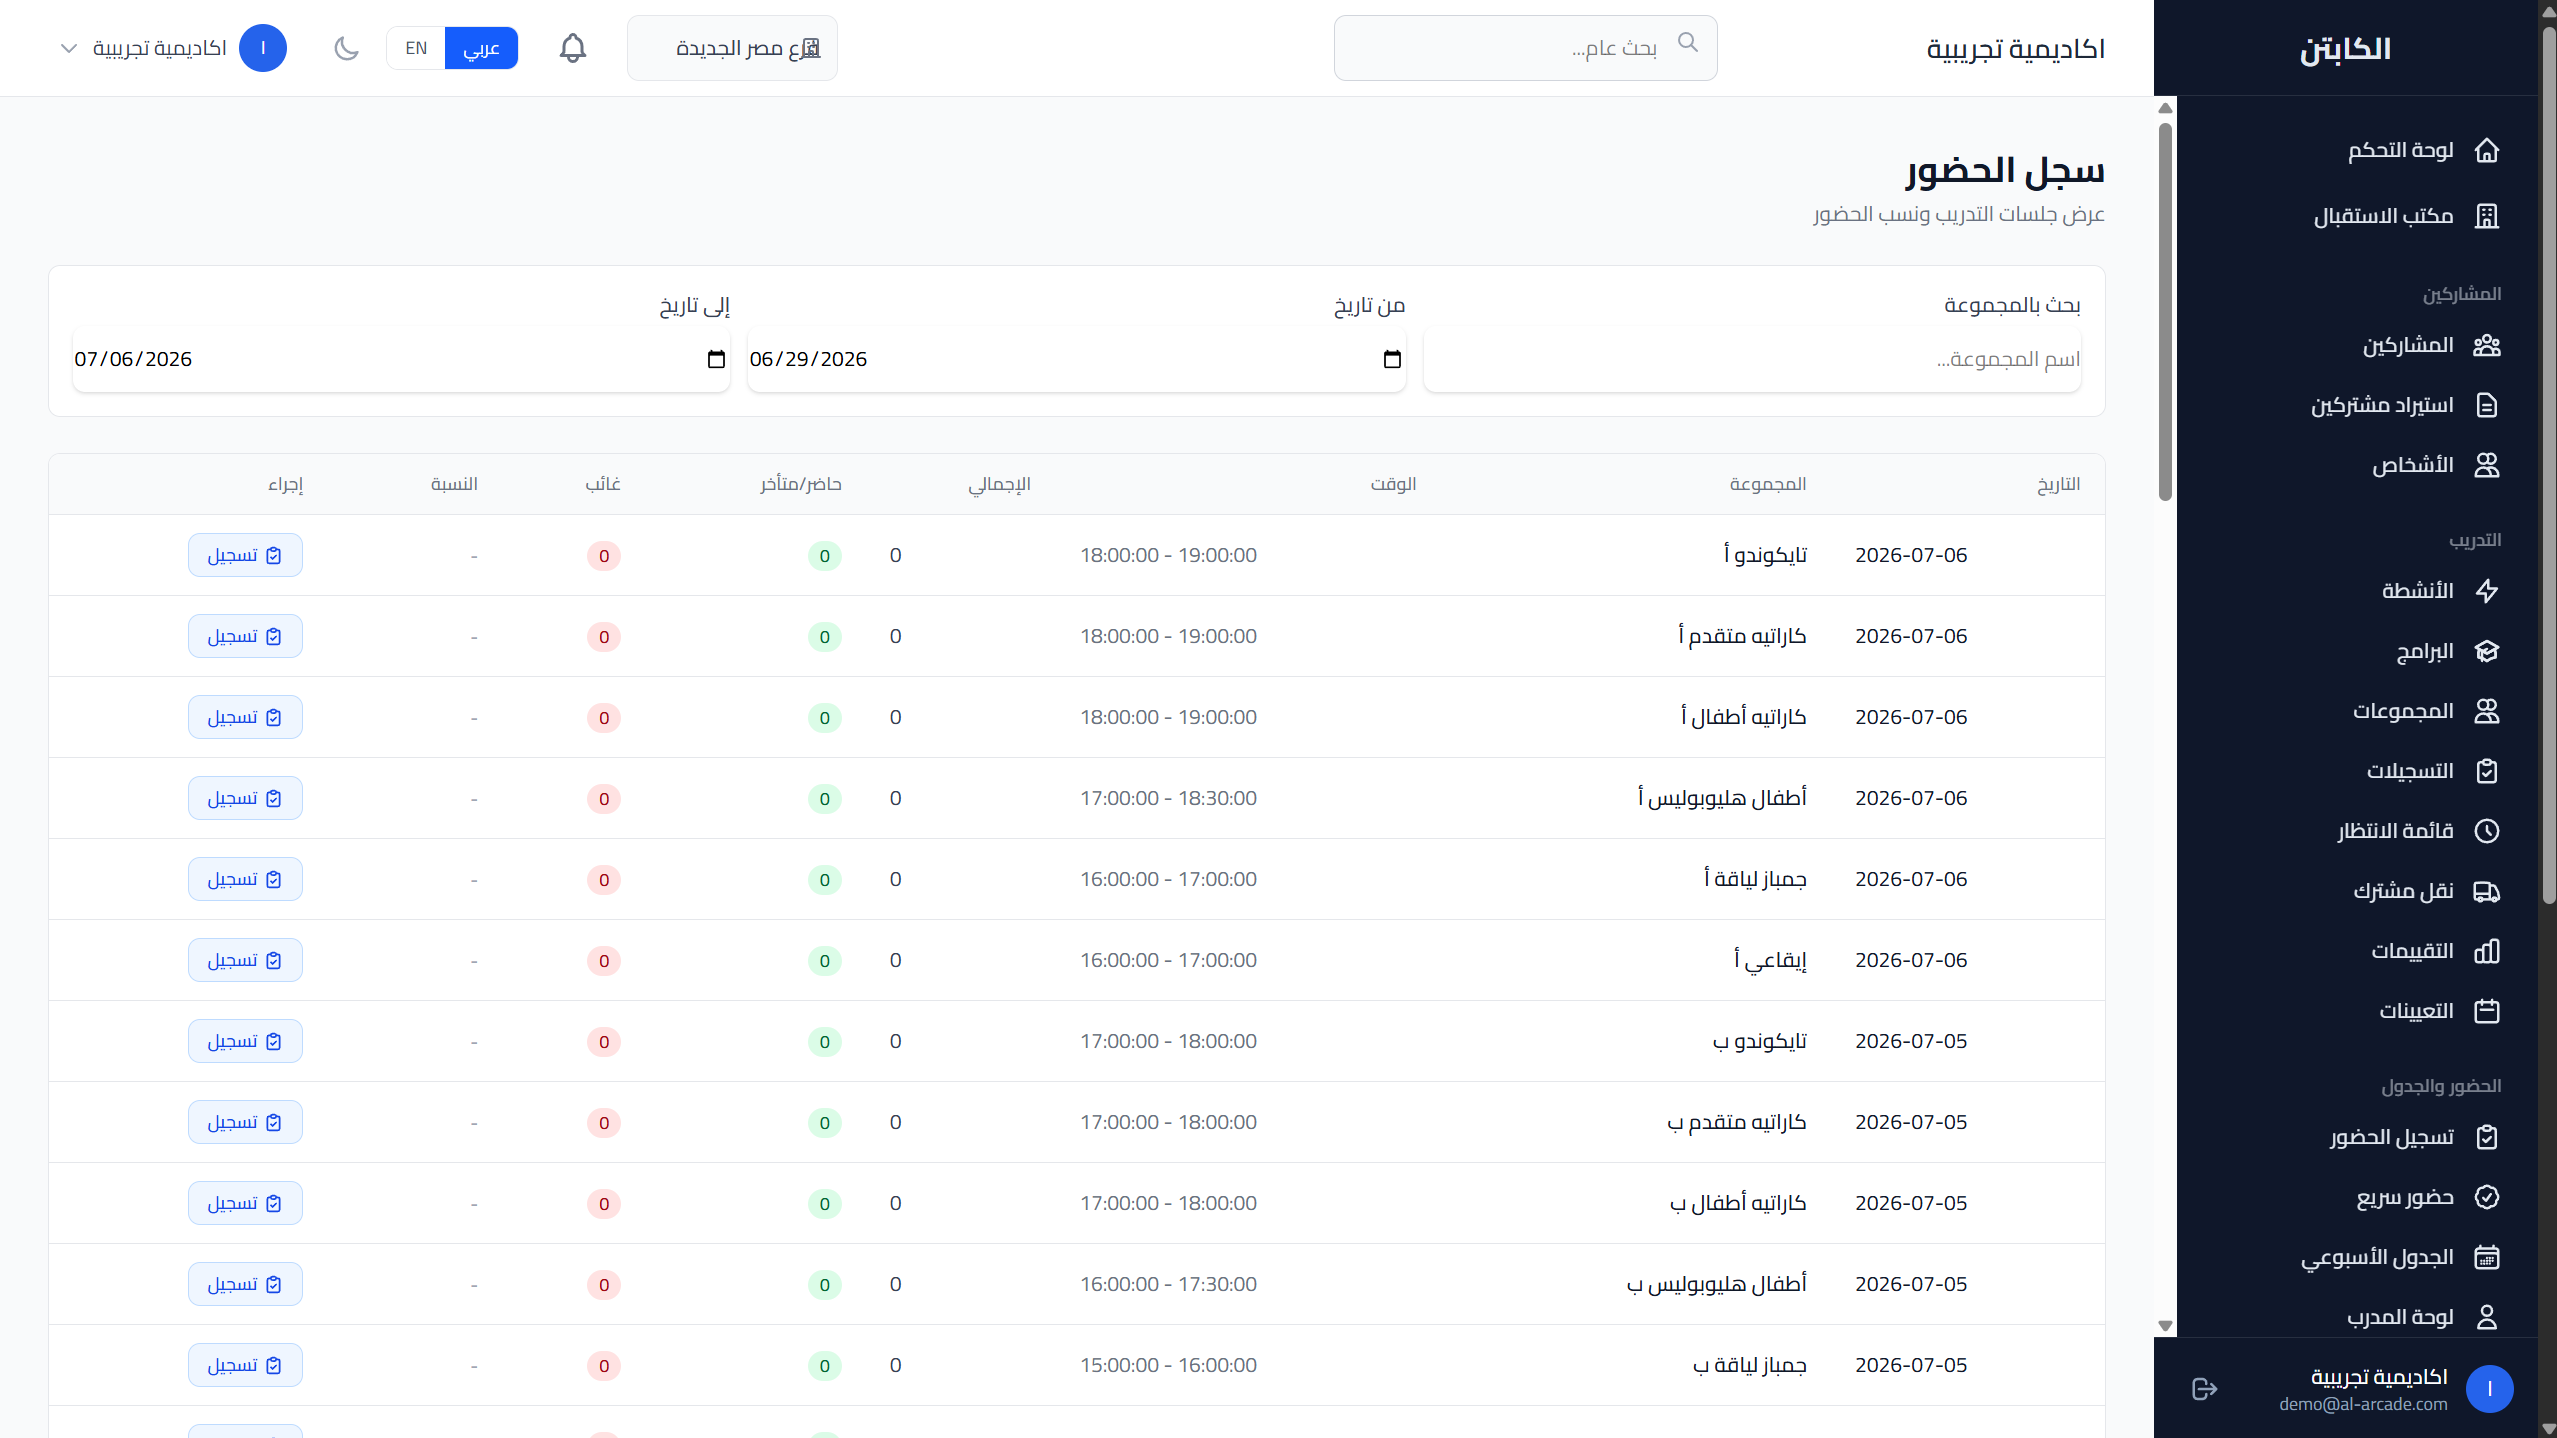The image size is (2557, 1438).
Task: Toggle dark mode with the moon icon
Action: [x=346, y=48]
